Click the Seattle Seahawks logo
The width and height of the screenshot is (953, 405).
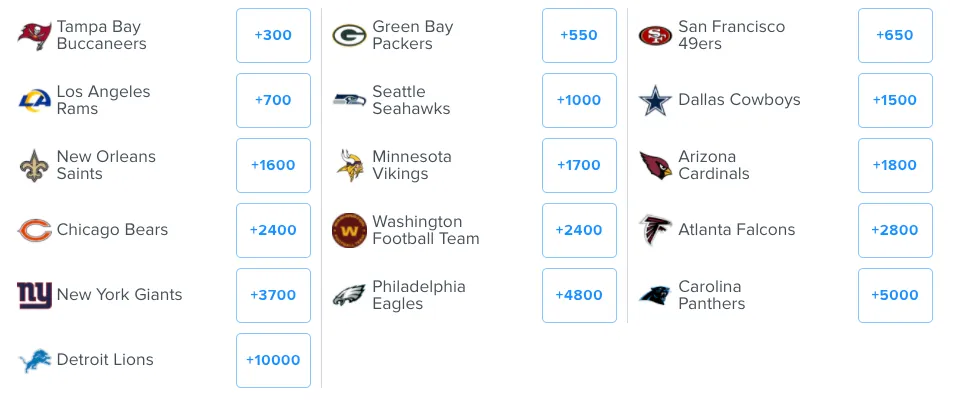click(349, 100)
